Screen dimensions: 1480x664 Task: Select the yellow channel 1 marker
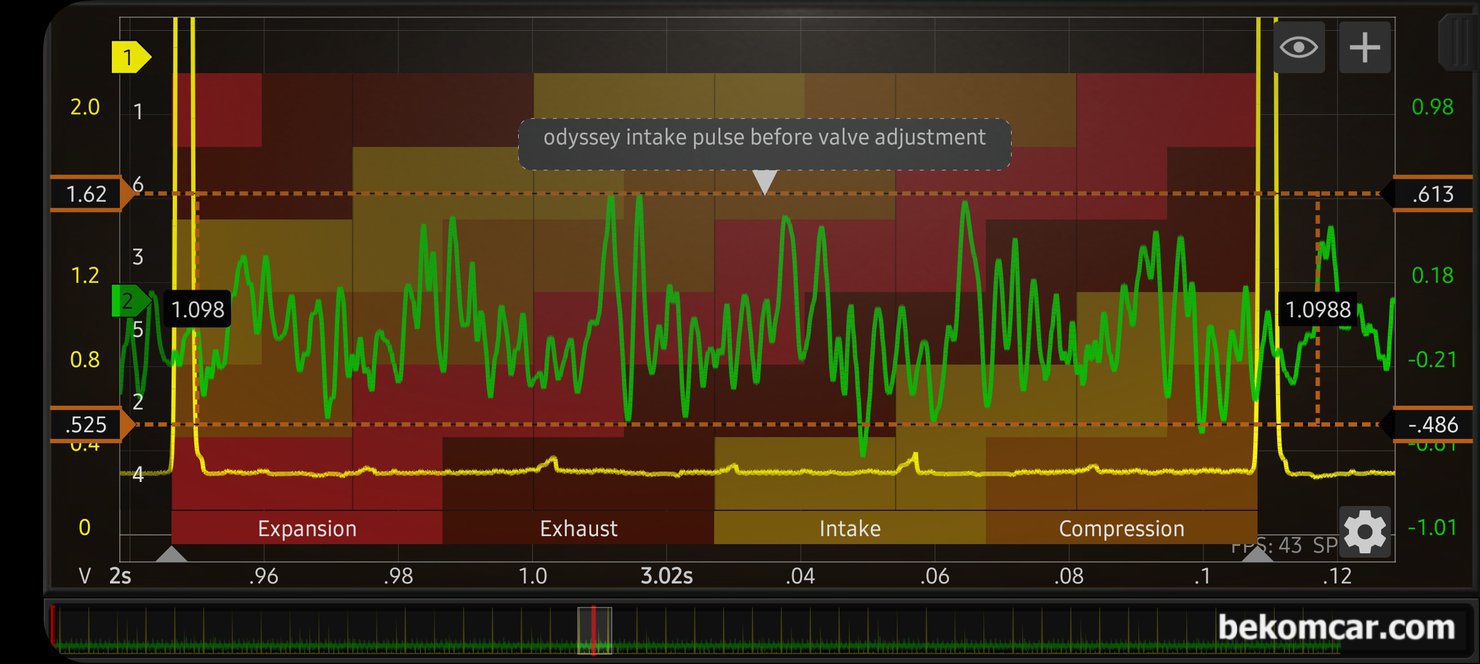click(131, 58)
